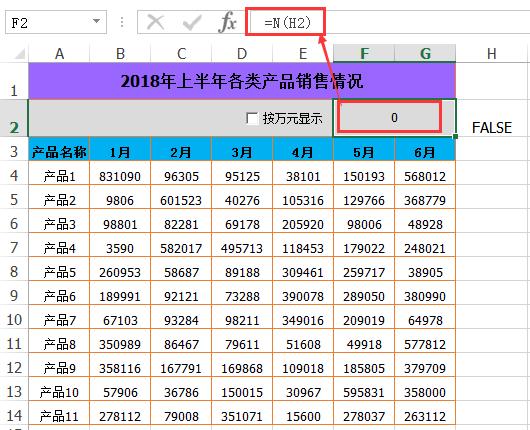Select column D header

click(242, 53)
